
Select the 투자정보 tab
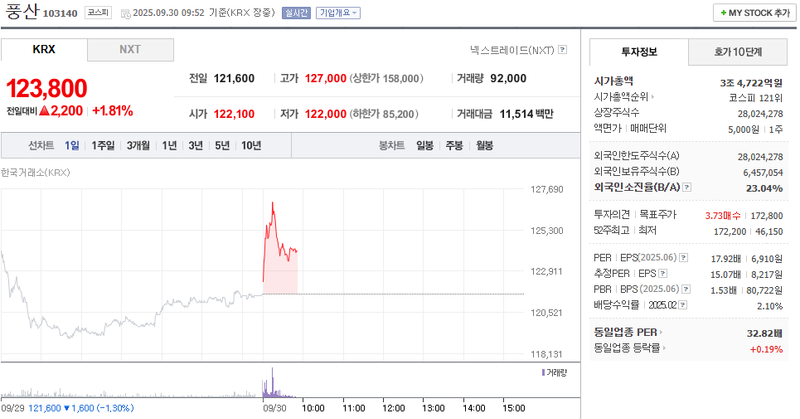pos(638,51)
